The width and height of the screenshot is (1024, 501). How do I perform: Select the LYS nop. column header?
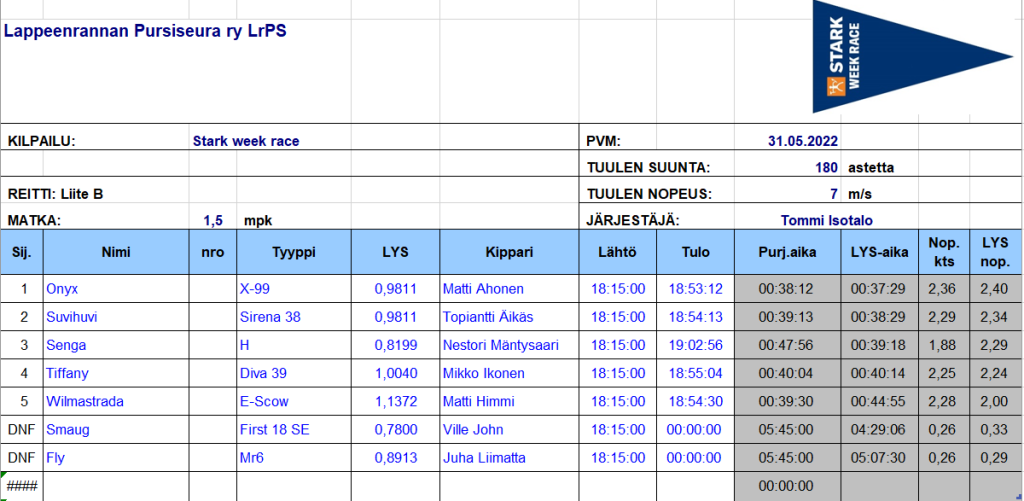(x=995, y=252)
